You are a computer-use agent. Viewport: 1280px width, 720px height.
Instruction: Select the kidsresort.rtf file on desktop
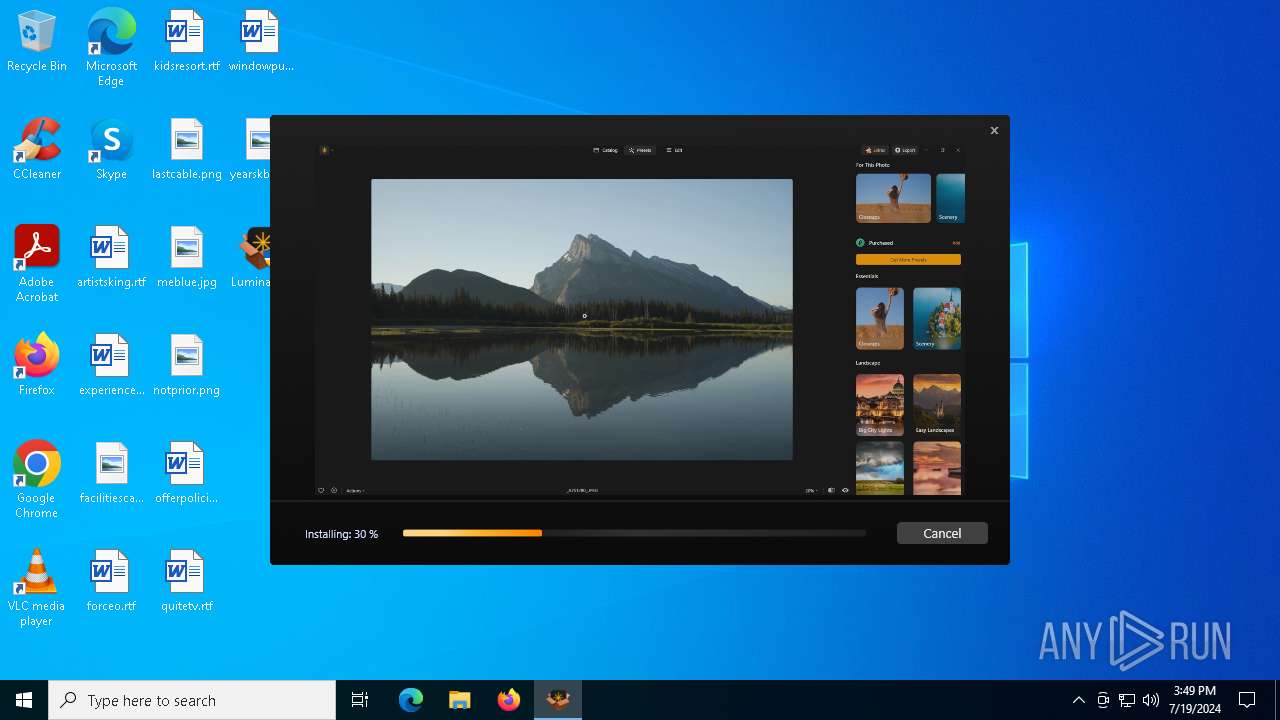click(x=186, y=41)
